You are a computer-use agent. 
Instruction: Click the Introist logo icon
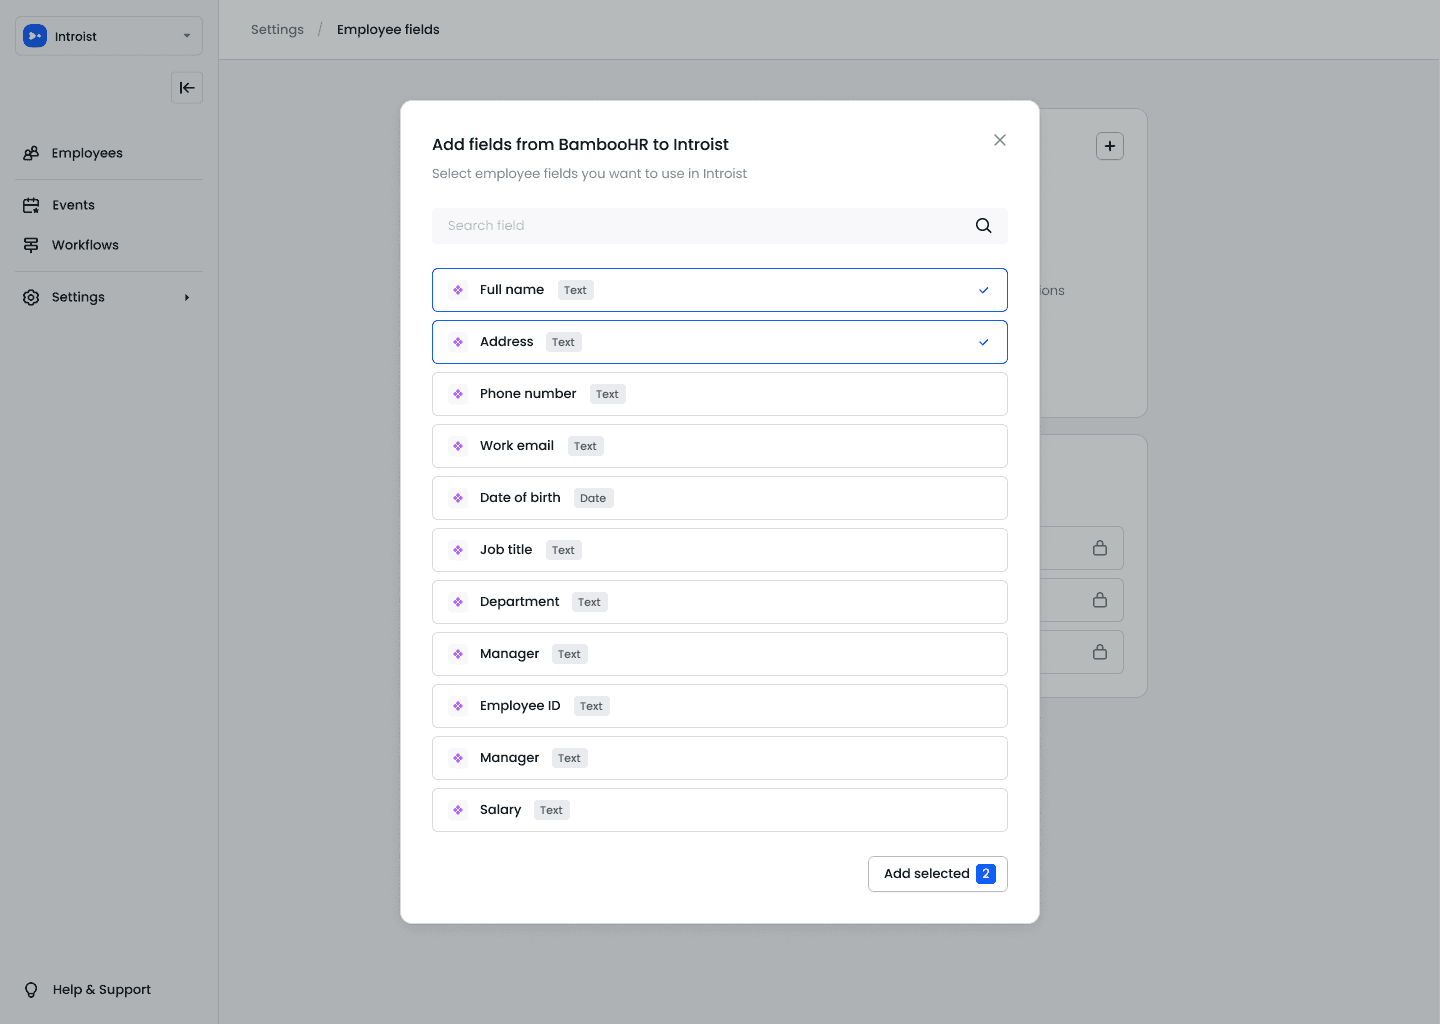coord(35,36)
